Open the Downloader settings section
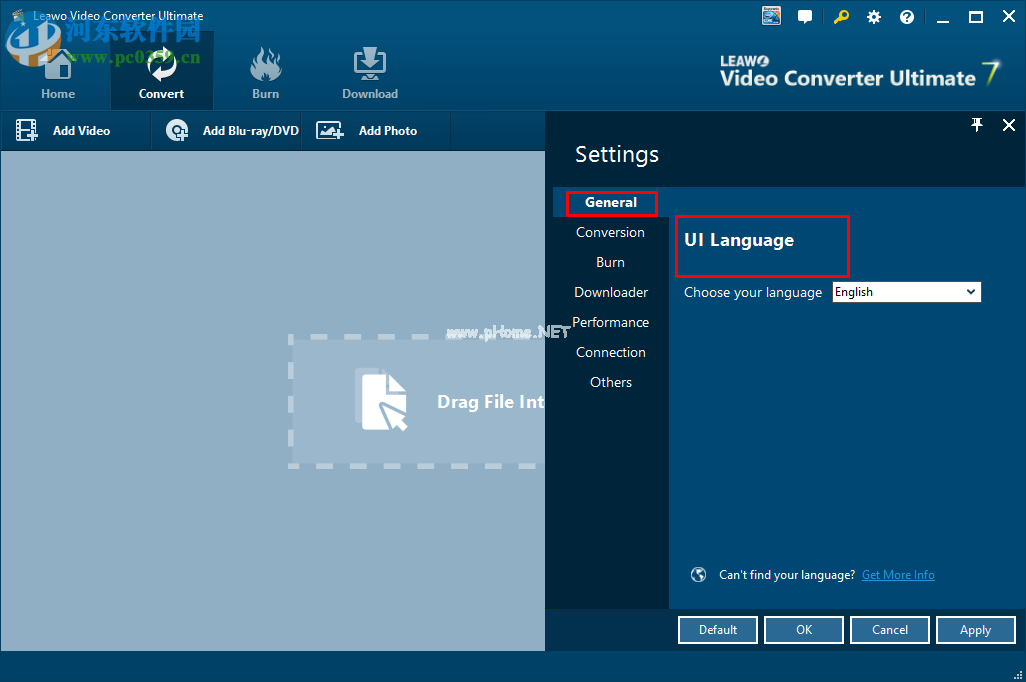This screenshot has height=682, width=1026. (x=611, y=292)
